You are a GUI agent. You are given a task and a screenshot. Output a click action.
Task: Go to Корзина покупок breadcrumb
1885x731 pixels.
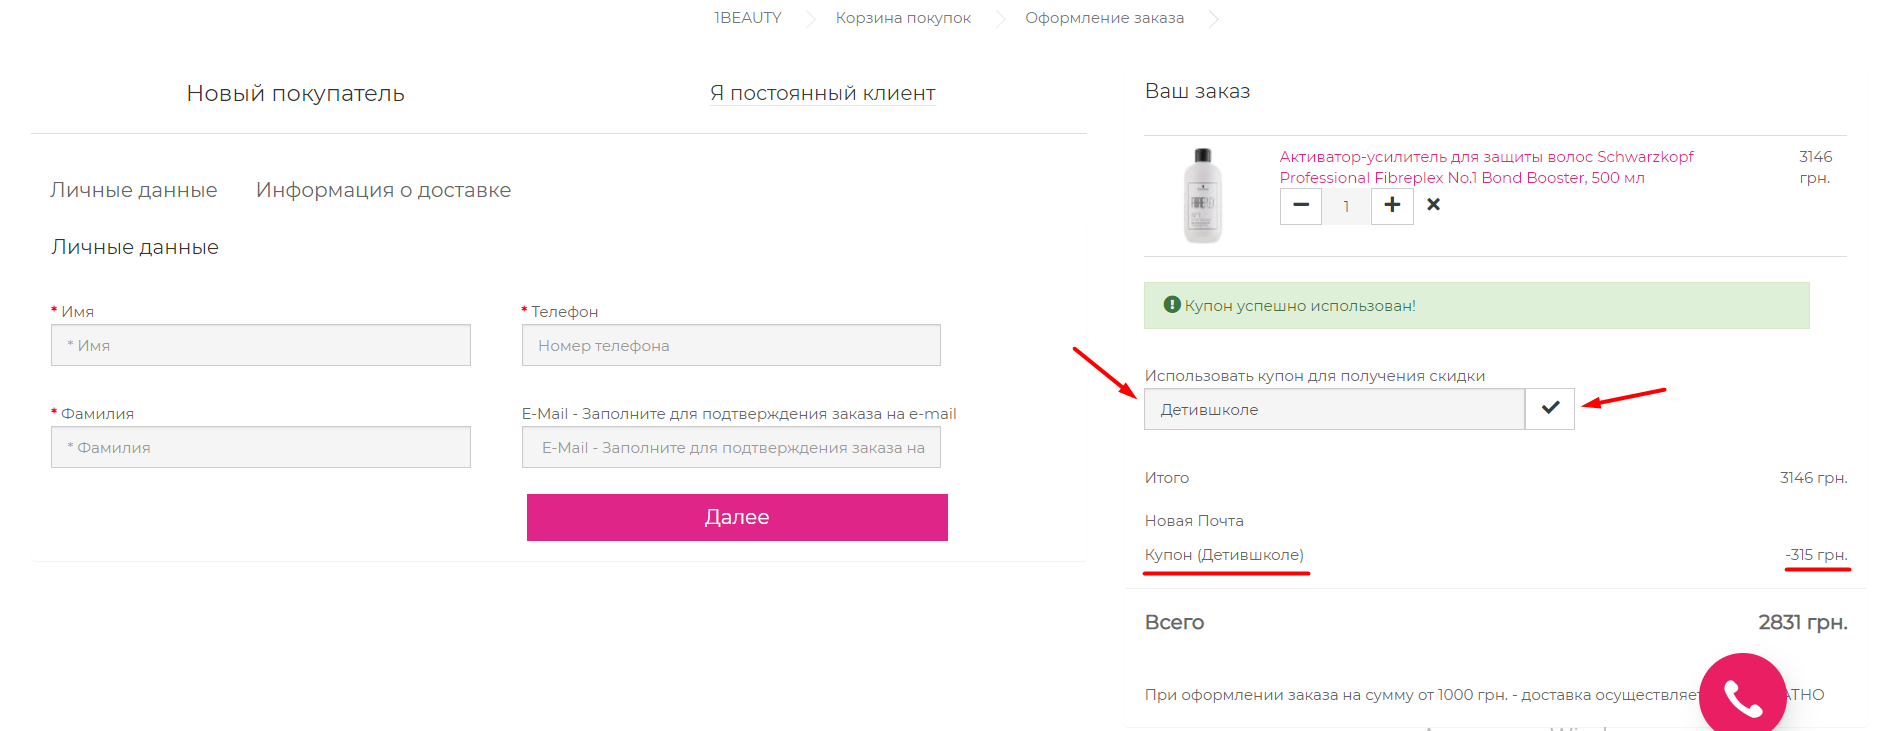coord(903,18)
